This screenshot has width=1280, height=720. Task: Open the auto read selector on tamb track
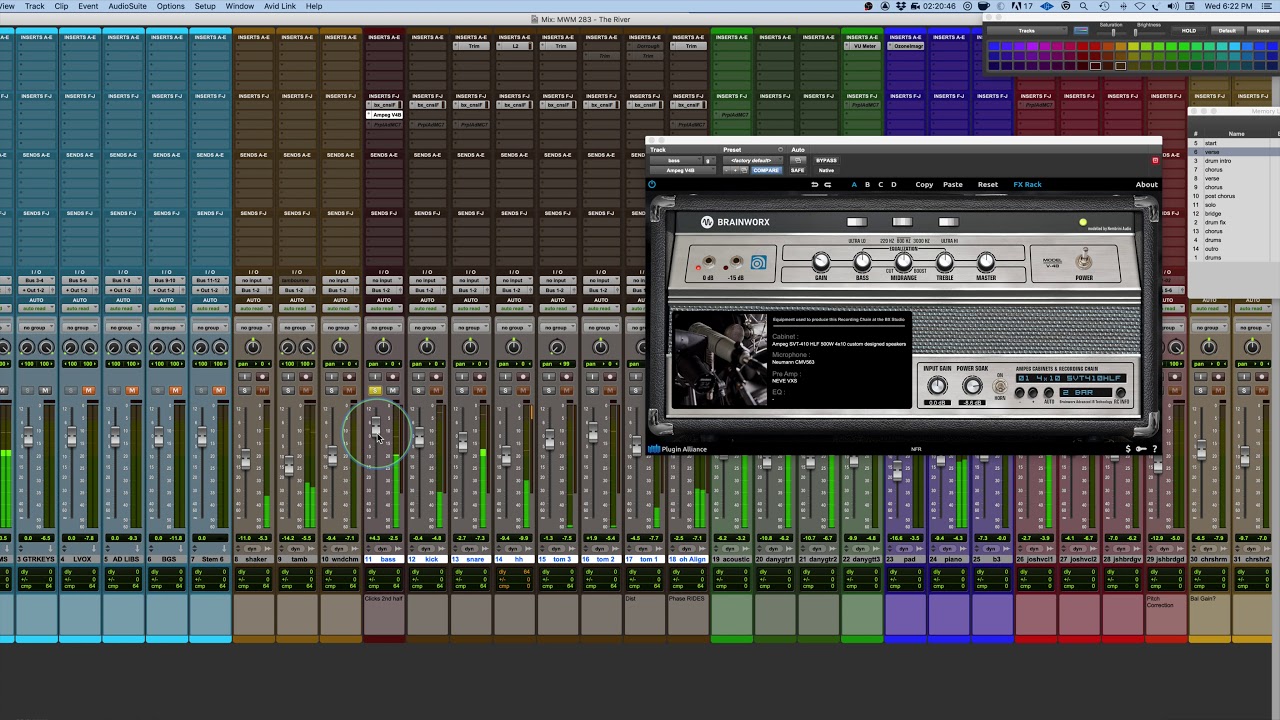click(x=297, y=308)
